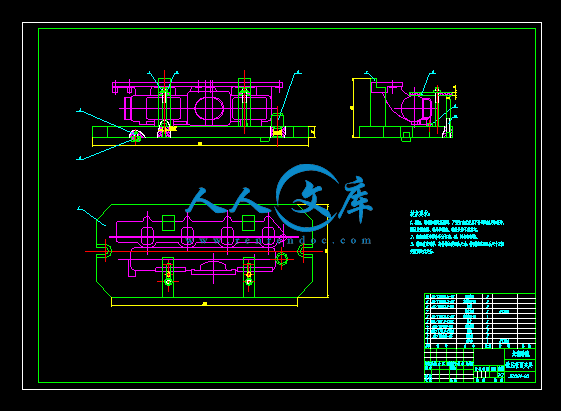
Task: Click the yellow length dimension under top view
Action: [204, 303]
